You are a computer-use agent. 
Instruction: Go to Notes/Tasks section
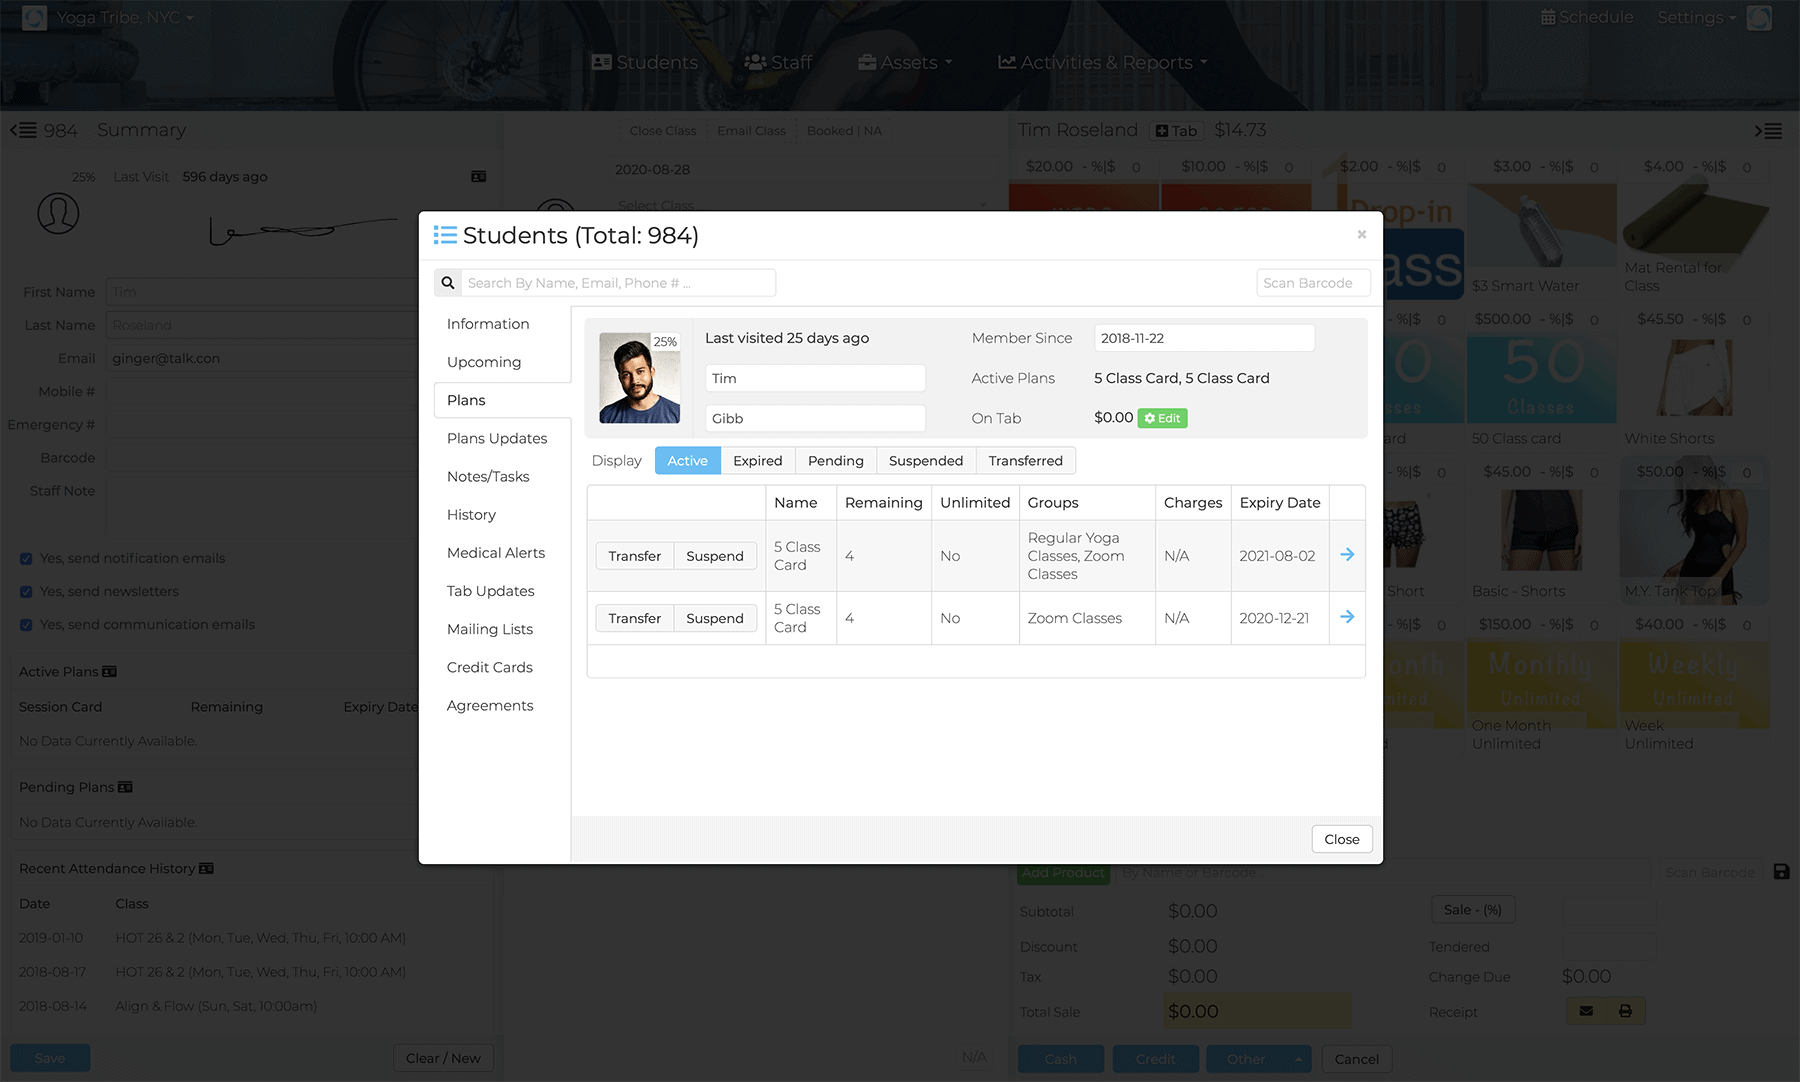488,476
